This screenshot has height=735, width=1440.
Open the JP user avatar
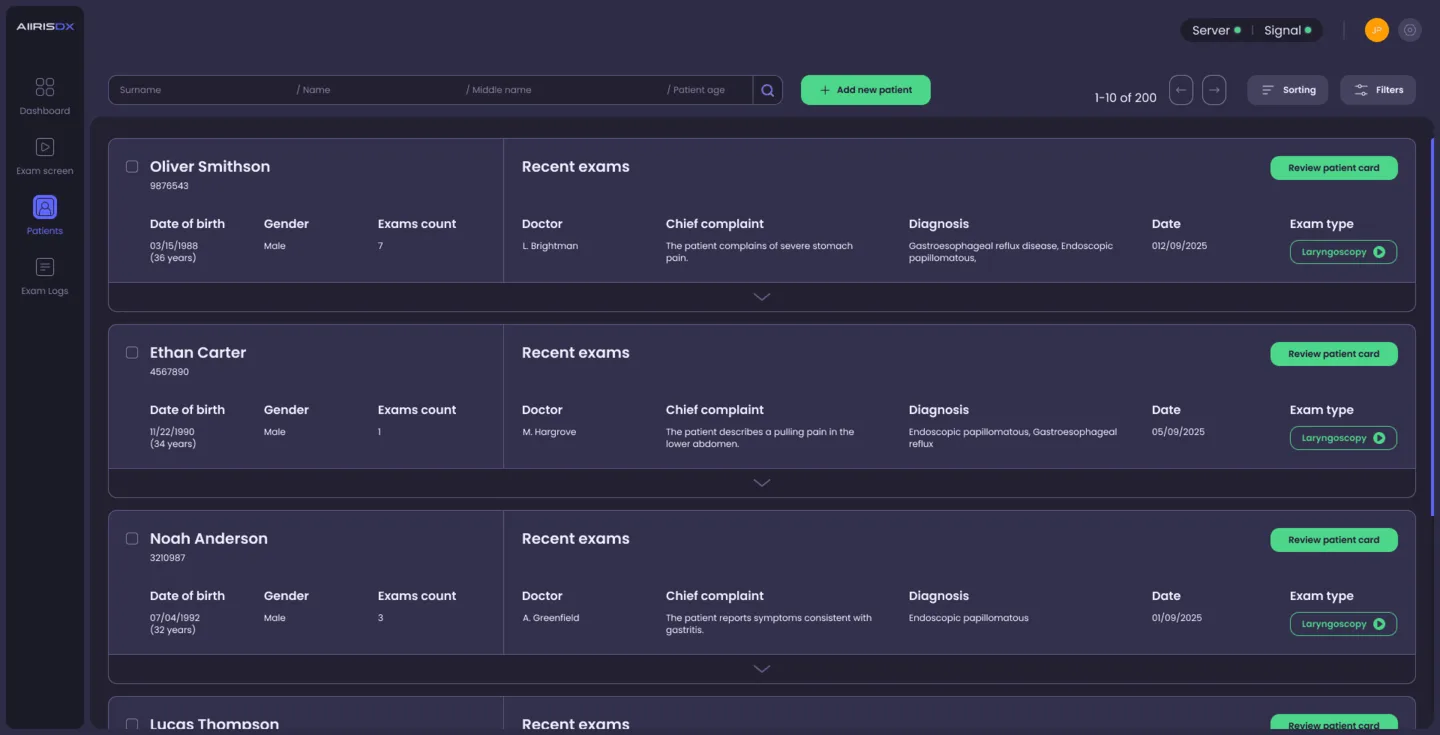(1377, 30)
